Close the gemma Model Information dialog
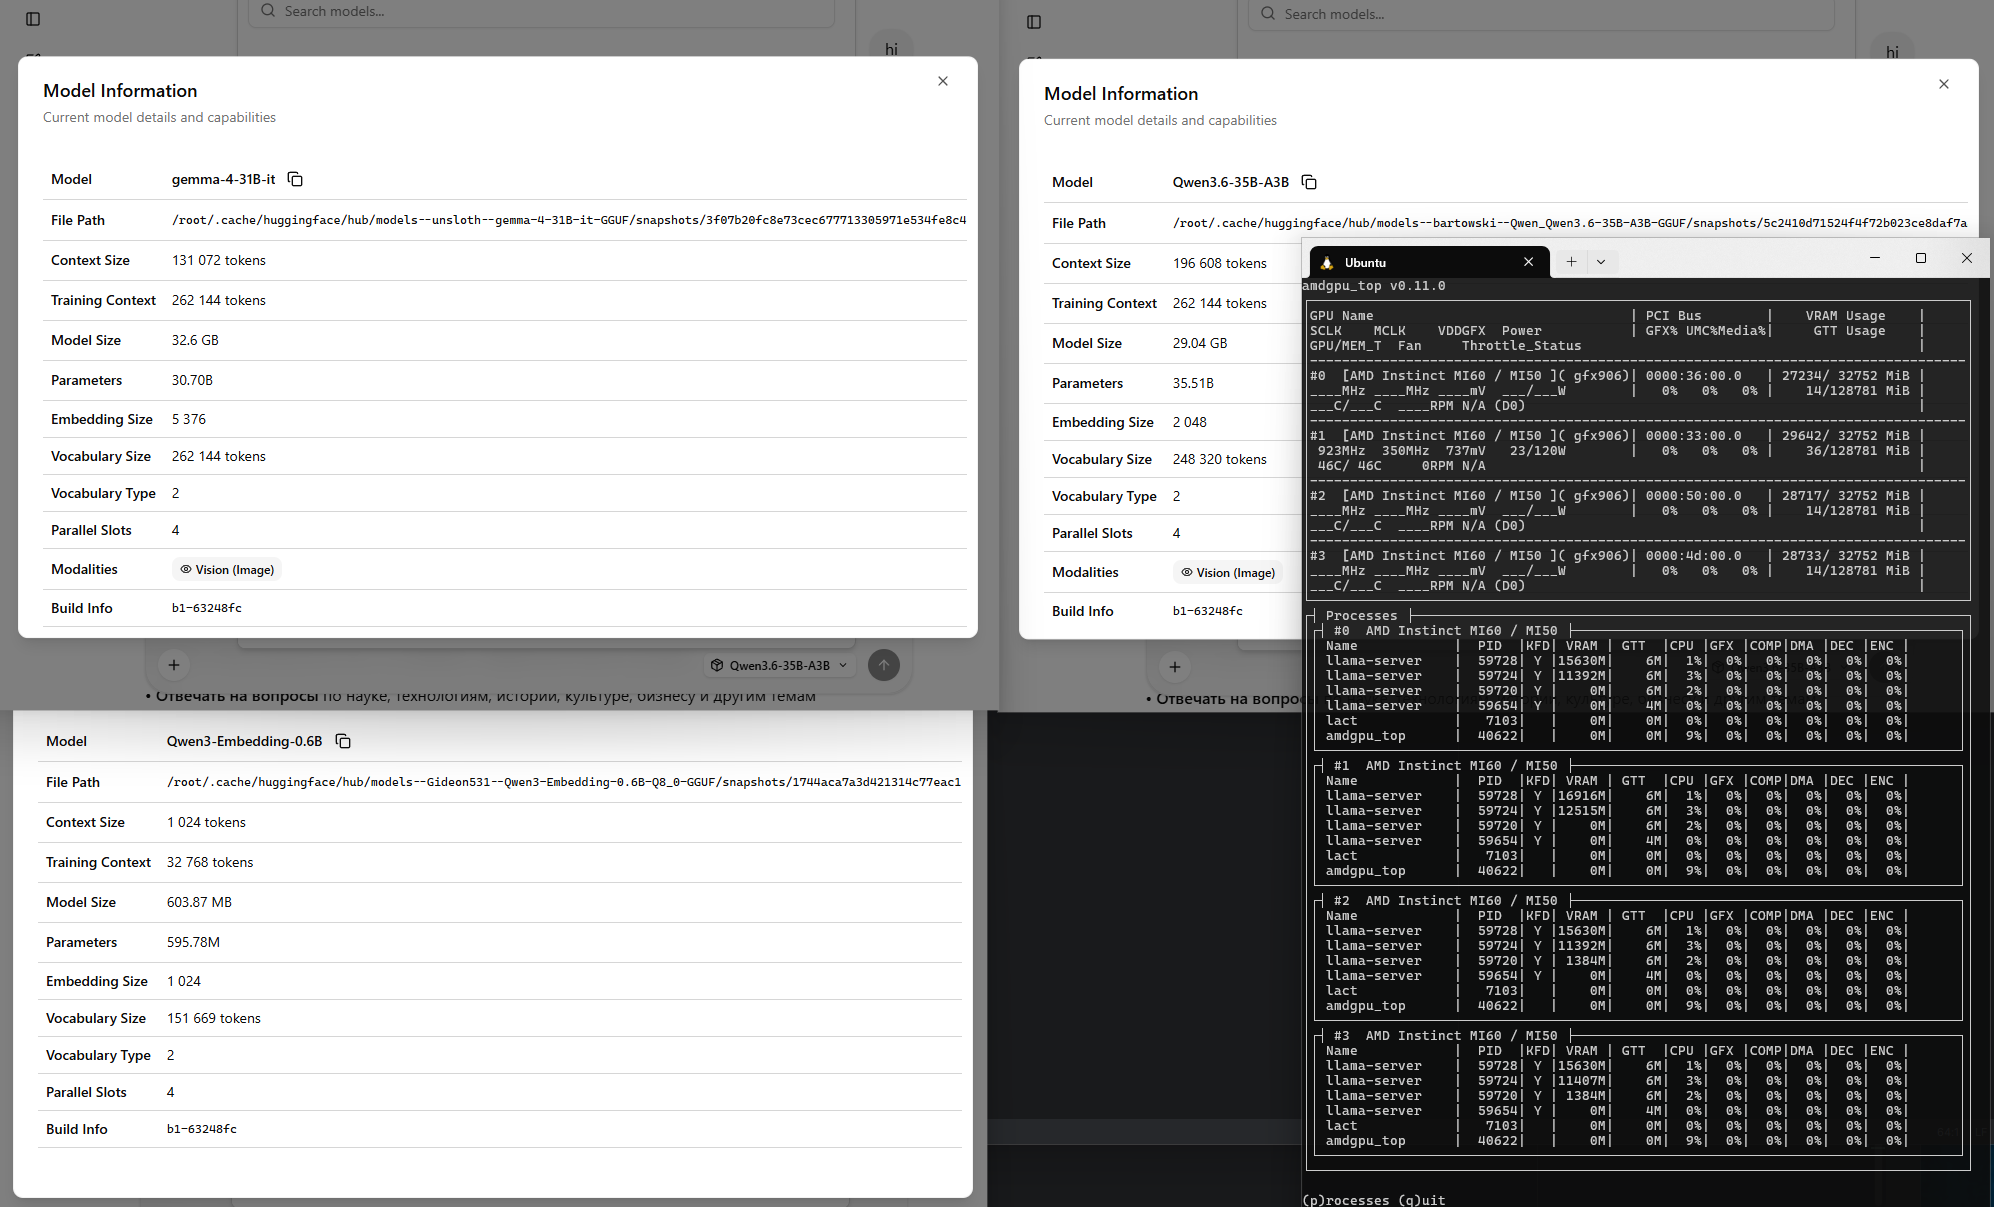The image size is (1994, 1207). point(943,81)
